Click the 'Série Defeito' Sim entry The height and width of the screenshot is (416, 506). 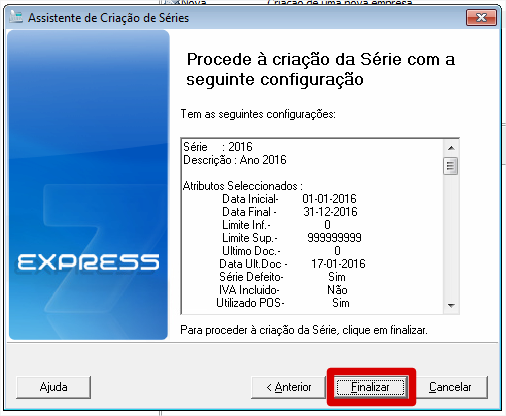click(337, 277)
